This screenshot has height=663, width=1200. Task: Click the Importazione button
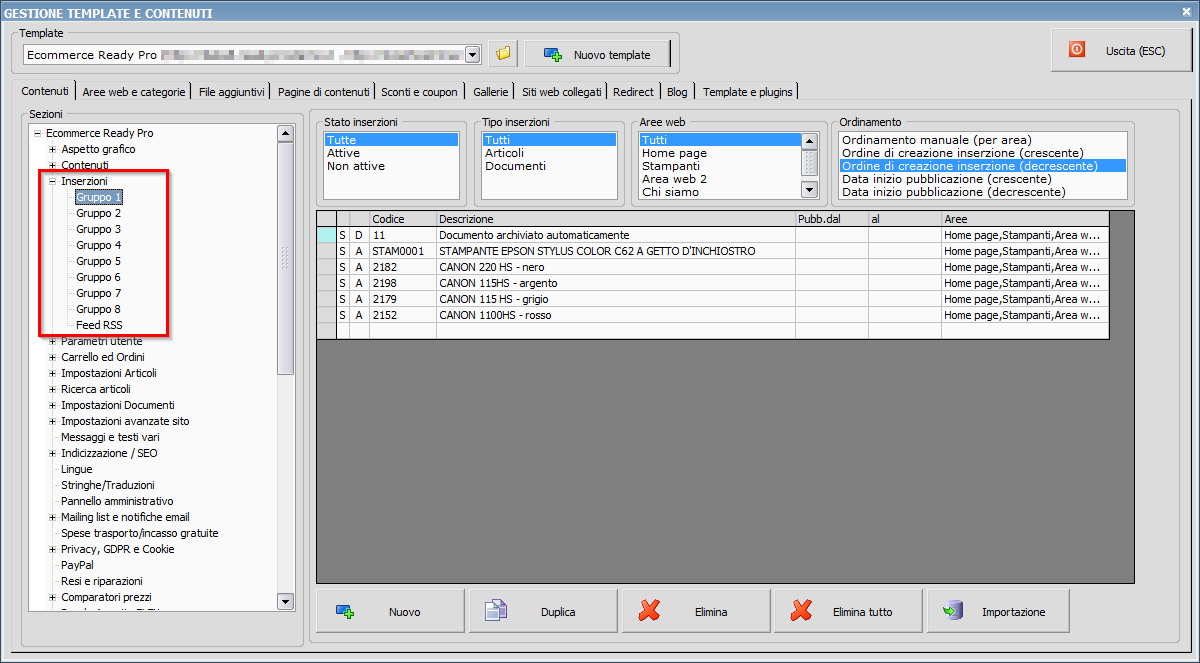pyautogui.click(x=999, y=612)
